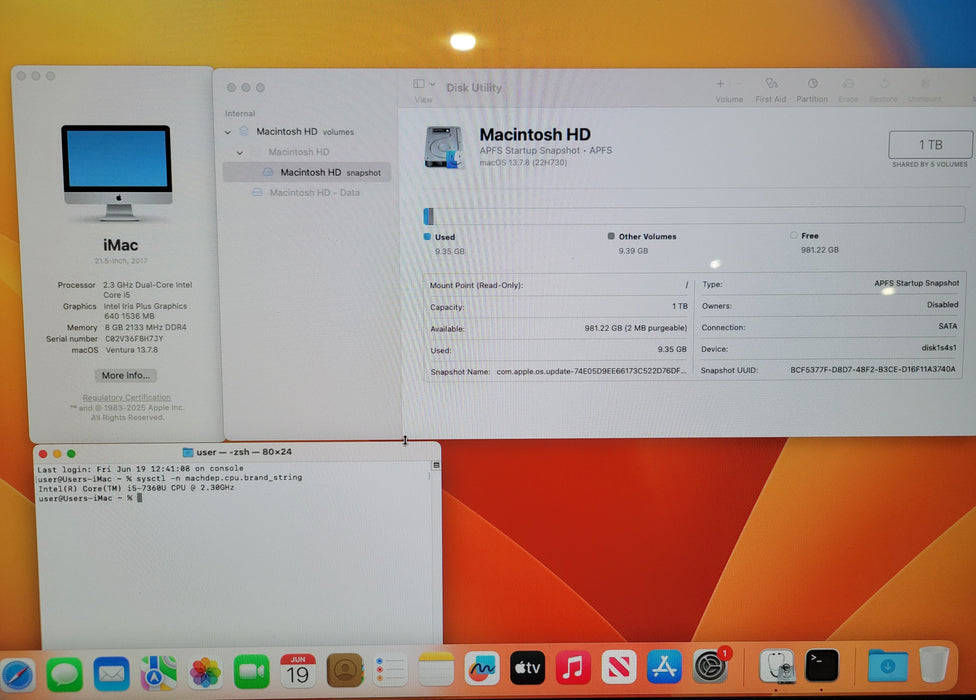
Task: Open the App Store Dock icon
Action: [x=664, y=666]
